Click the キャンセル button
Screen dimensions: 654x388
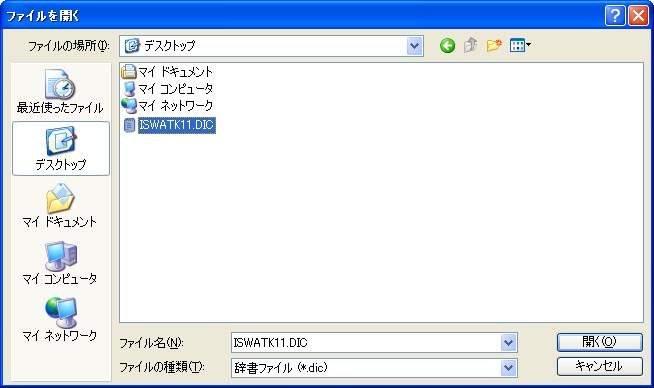coord(599,366)
